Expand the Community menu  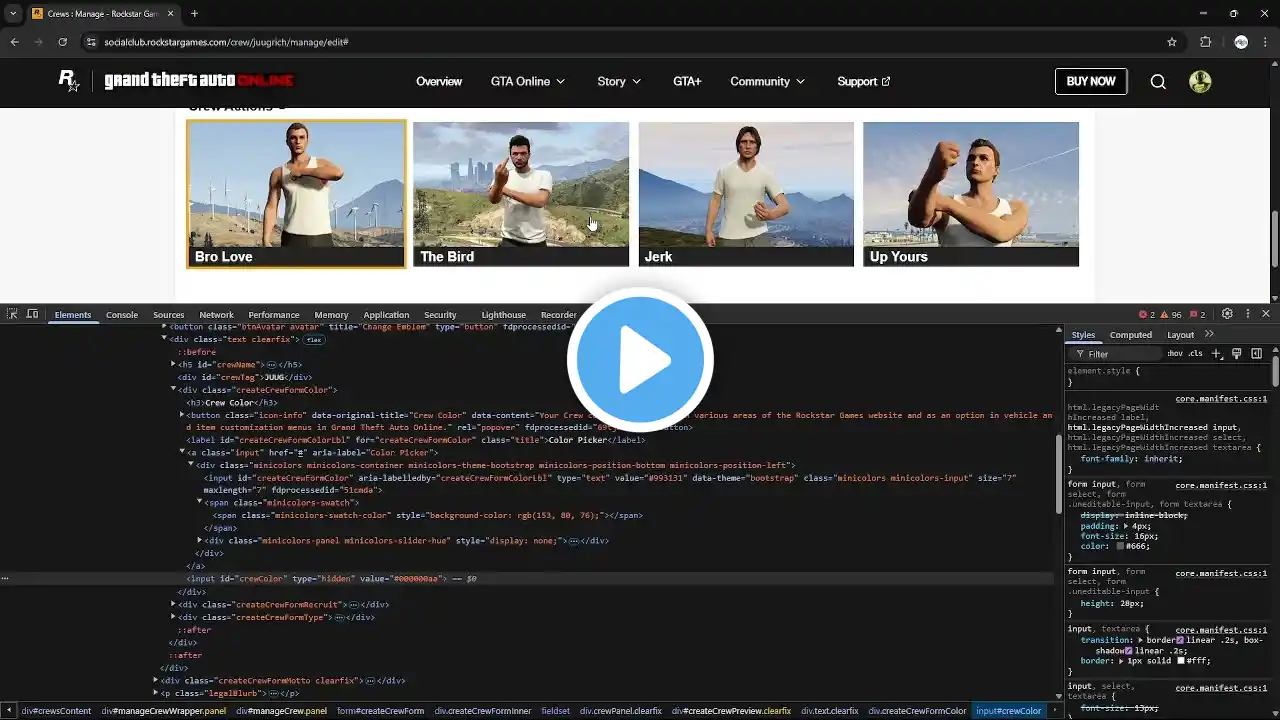(768, 82)
